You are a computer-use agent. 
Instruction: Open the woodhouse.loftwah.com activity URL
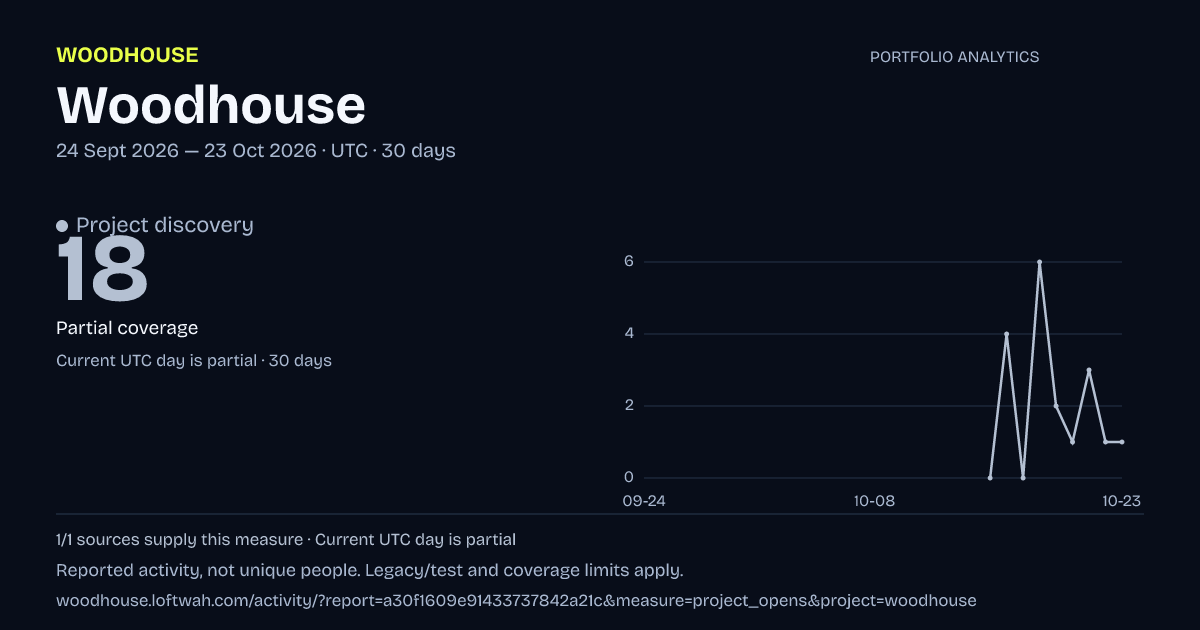[x=516, y=601]
